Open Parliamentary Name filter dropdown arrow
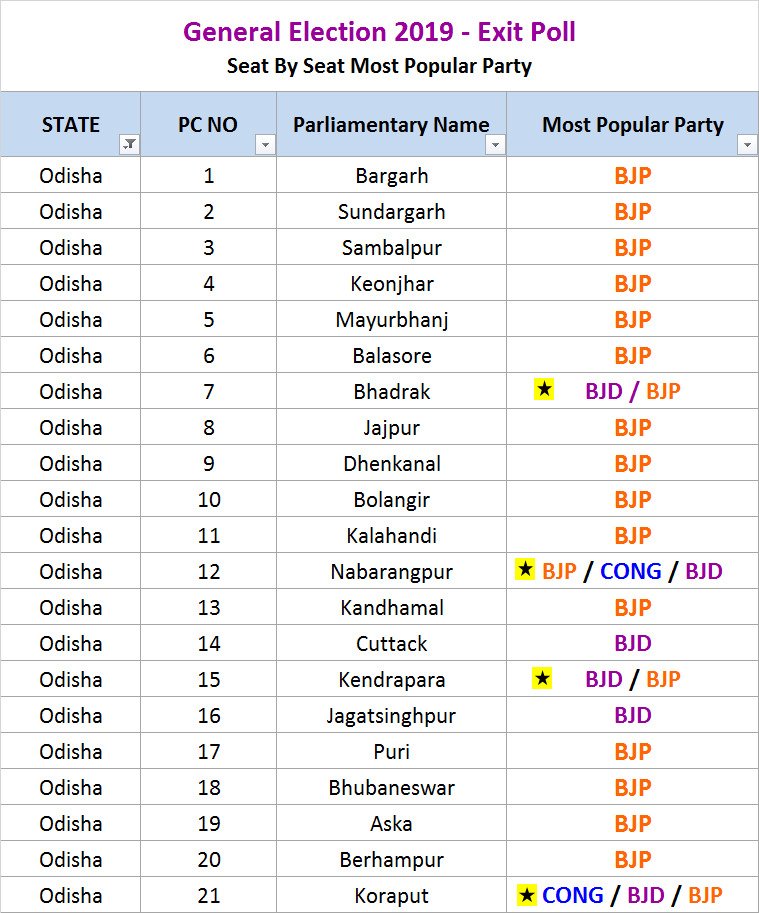The height and width of the screenshot is (913, 759). (x=494, y=145)
